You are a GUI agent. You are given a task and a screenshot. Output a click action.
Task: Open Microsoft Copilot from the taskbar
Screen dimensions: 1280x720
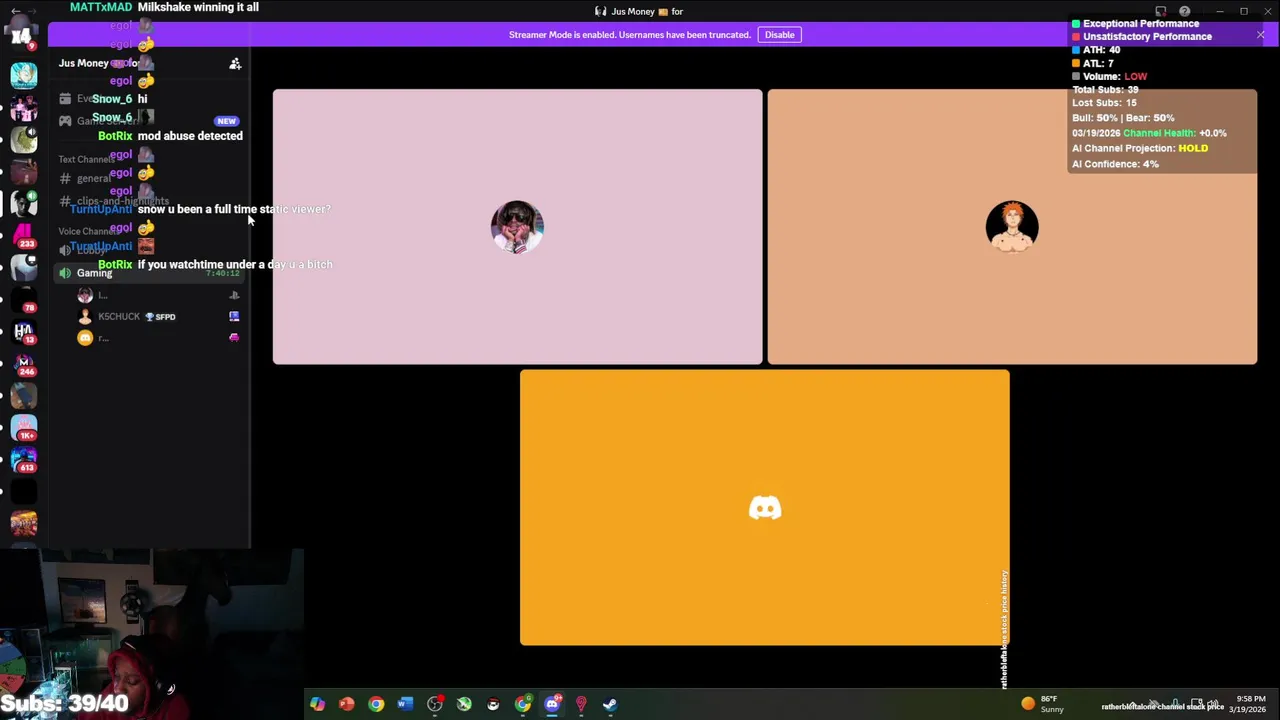coord(317,704)
